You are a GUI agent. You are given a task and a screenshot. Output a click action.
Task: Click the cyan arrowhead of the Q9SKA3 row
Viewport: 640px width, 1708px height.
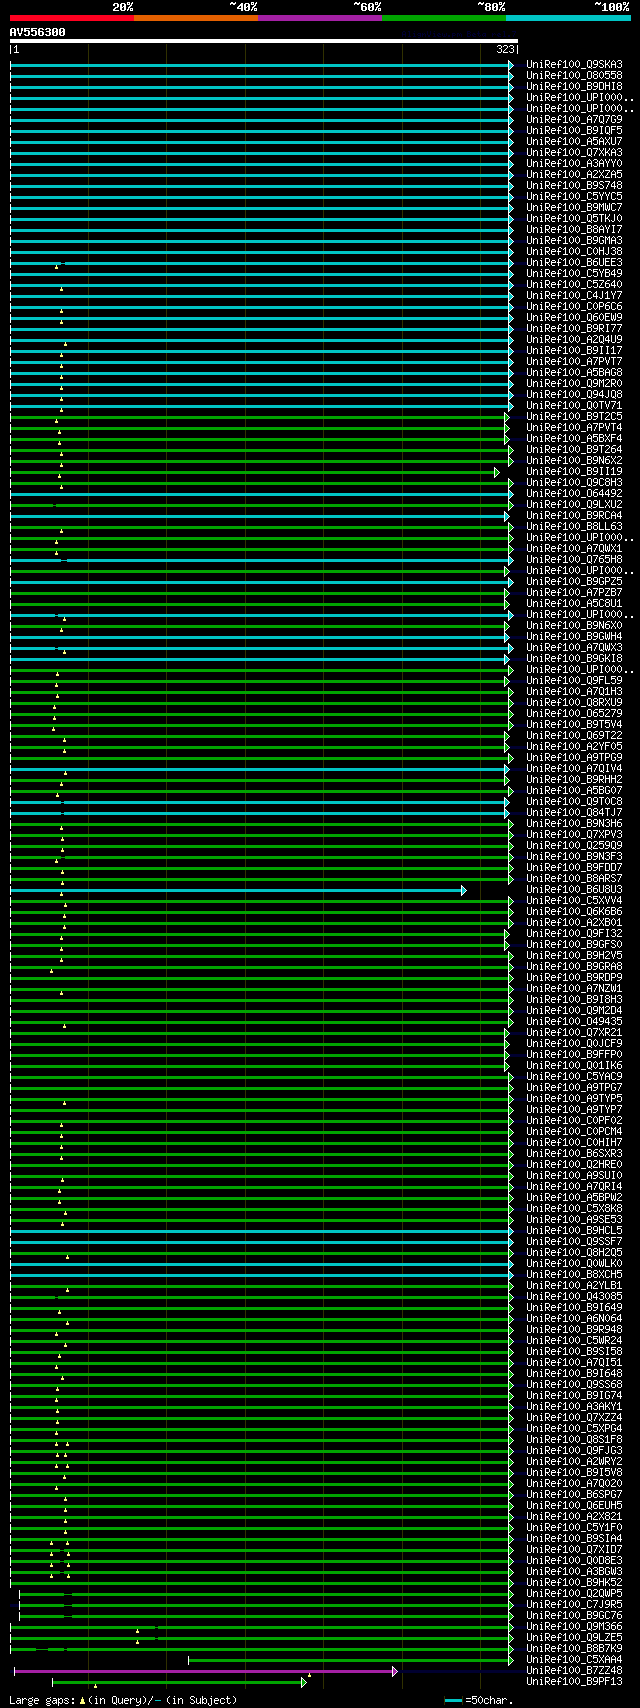click(510, 65)
